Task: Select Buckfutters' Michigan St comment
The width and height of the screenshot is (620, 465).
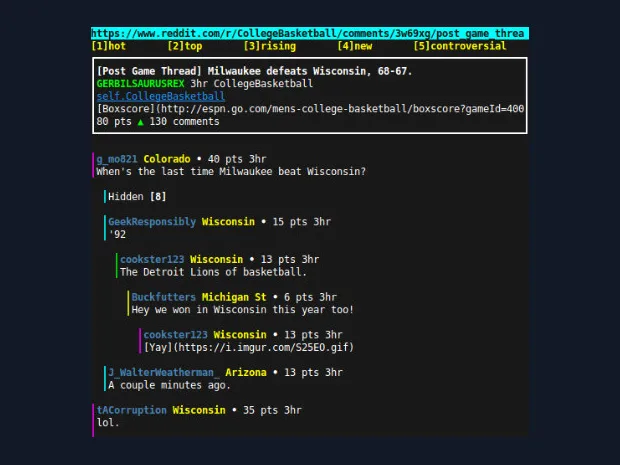Action: (x=241, y=310)
